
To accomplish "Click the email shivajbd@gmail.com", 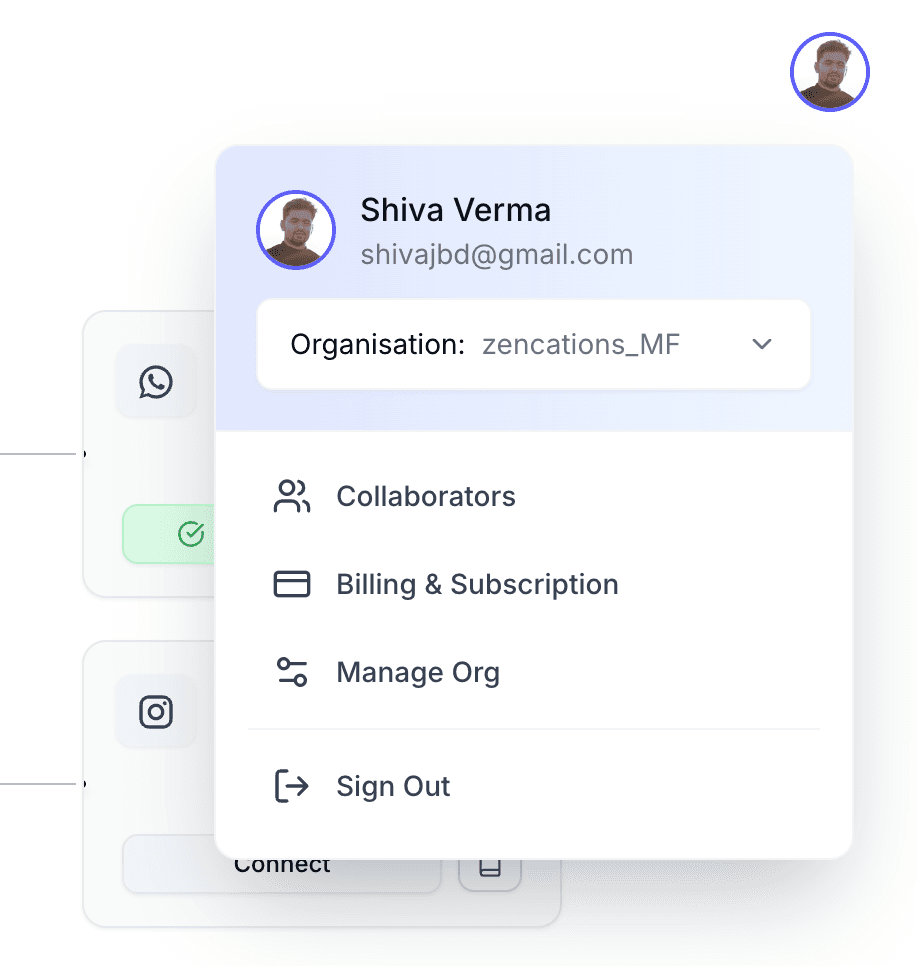I will click(497, 254).
